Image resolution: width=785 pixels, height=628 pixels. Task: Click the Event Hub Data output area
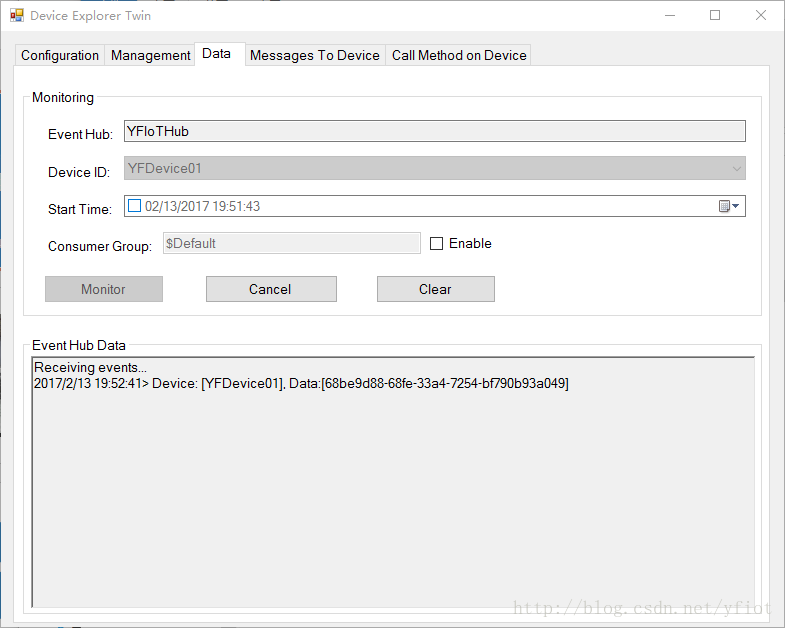tap(392, 482)
